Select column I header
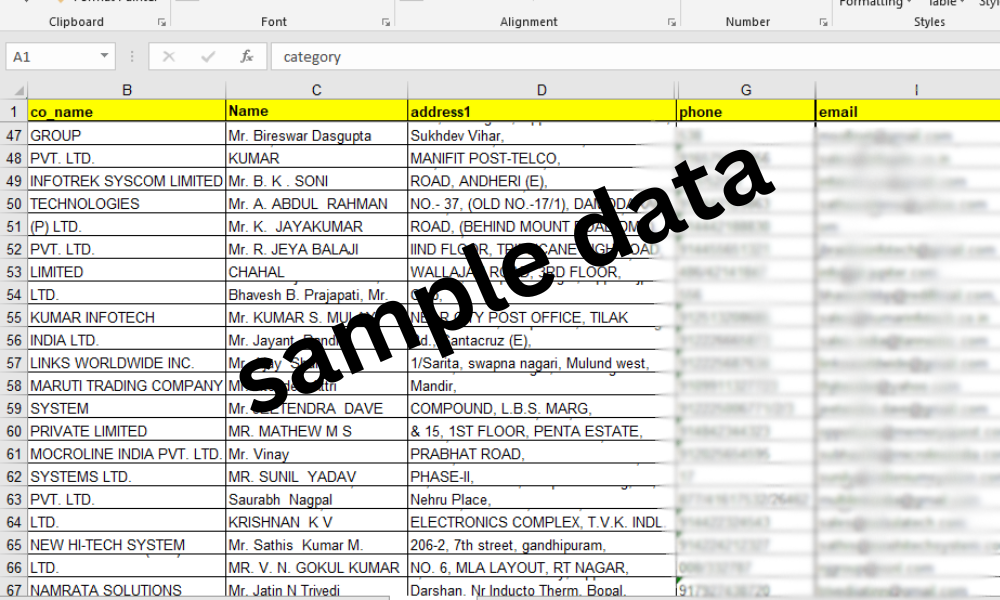1000x600 pixels. [916, 91]
